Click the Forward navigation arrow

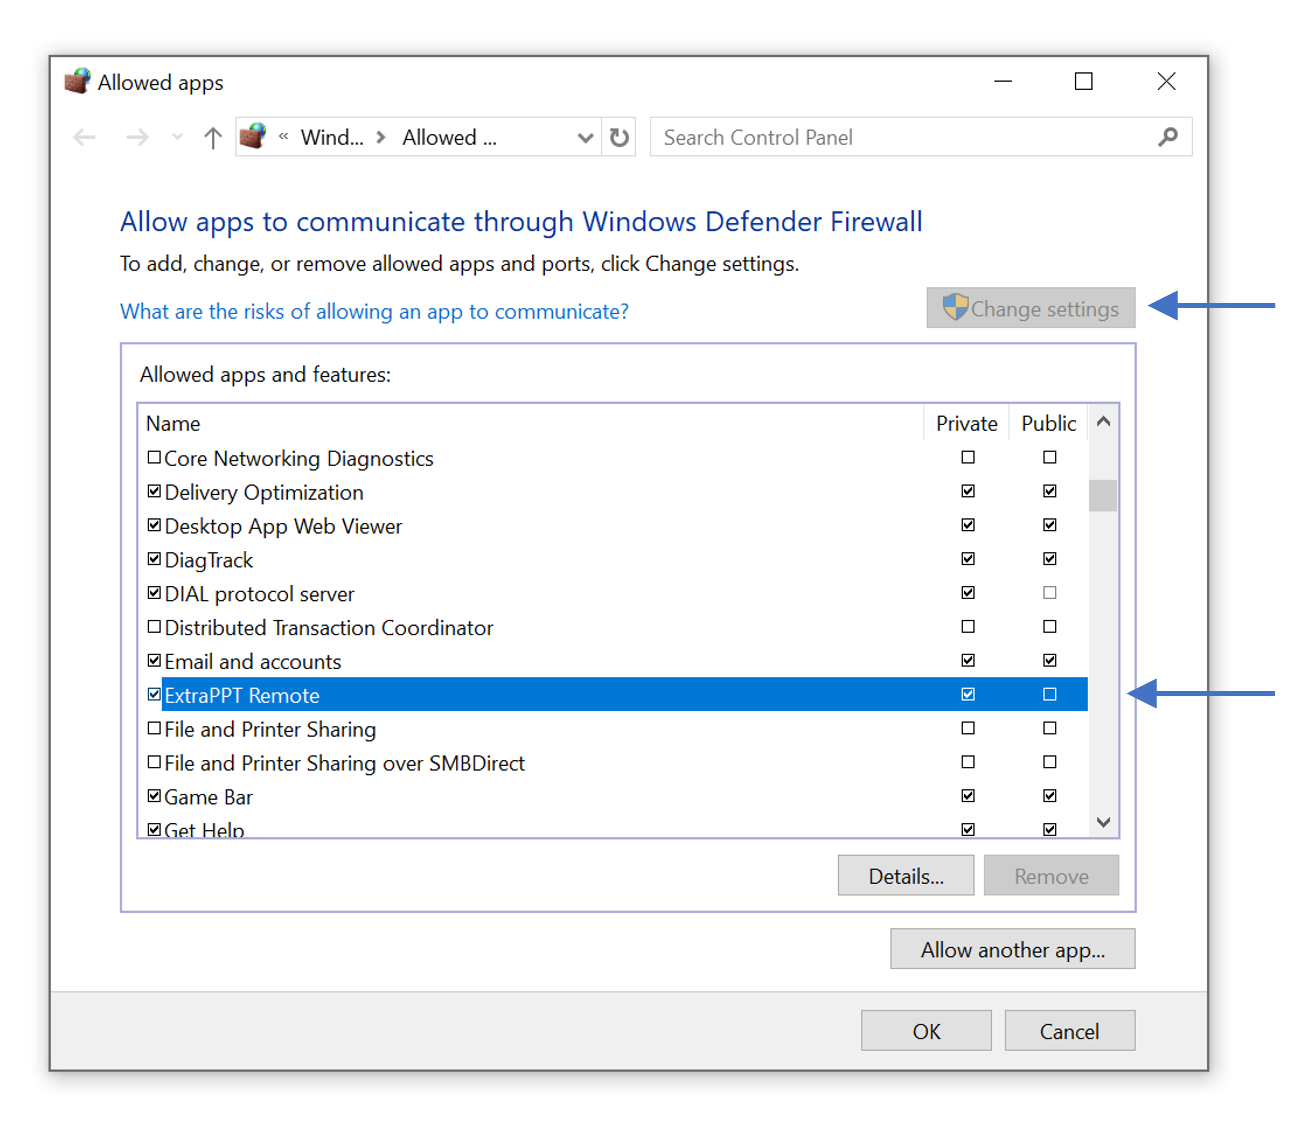point(137,137)
